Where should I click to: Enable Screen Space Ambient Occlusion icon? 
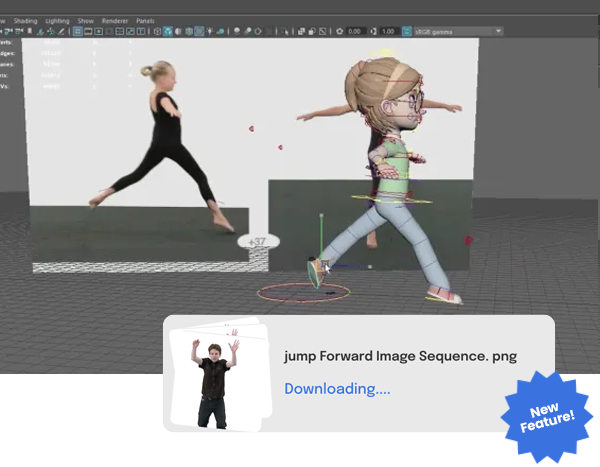coord(237,31)
